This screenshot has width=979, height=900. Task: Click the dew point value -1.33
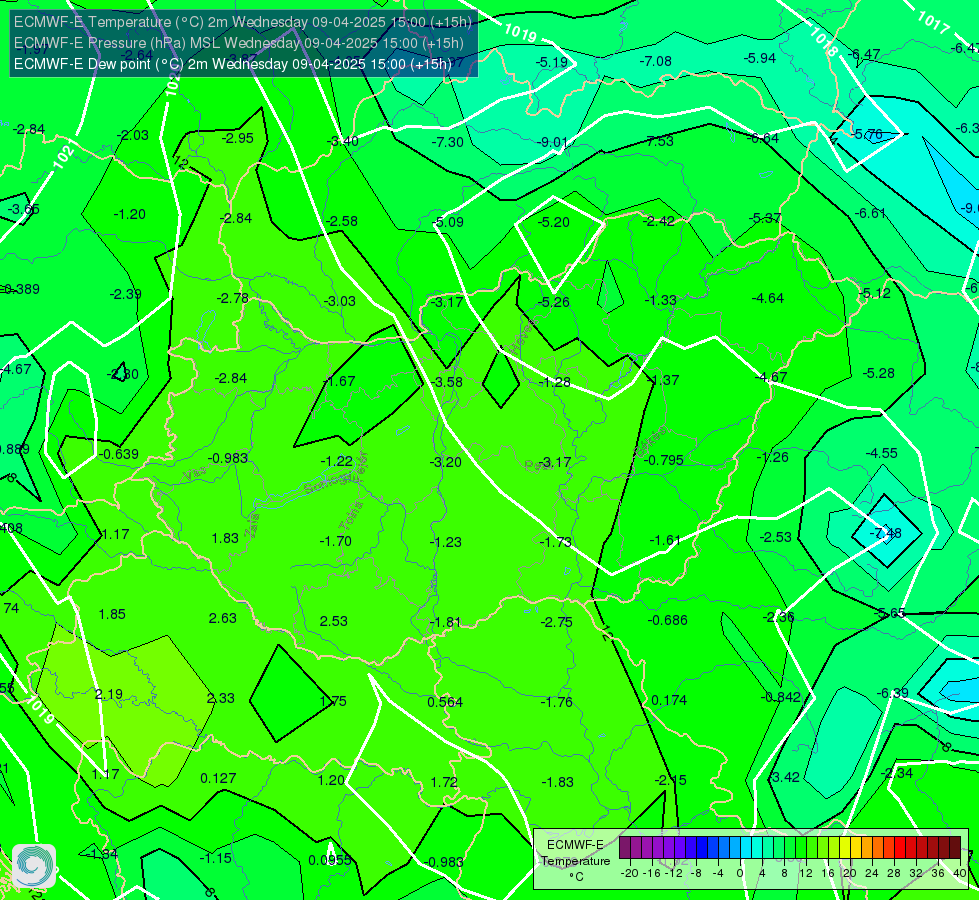[x=661, y=300]
